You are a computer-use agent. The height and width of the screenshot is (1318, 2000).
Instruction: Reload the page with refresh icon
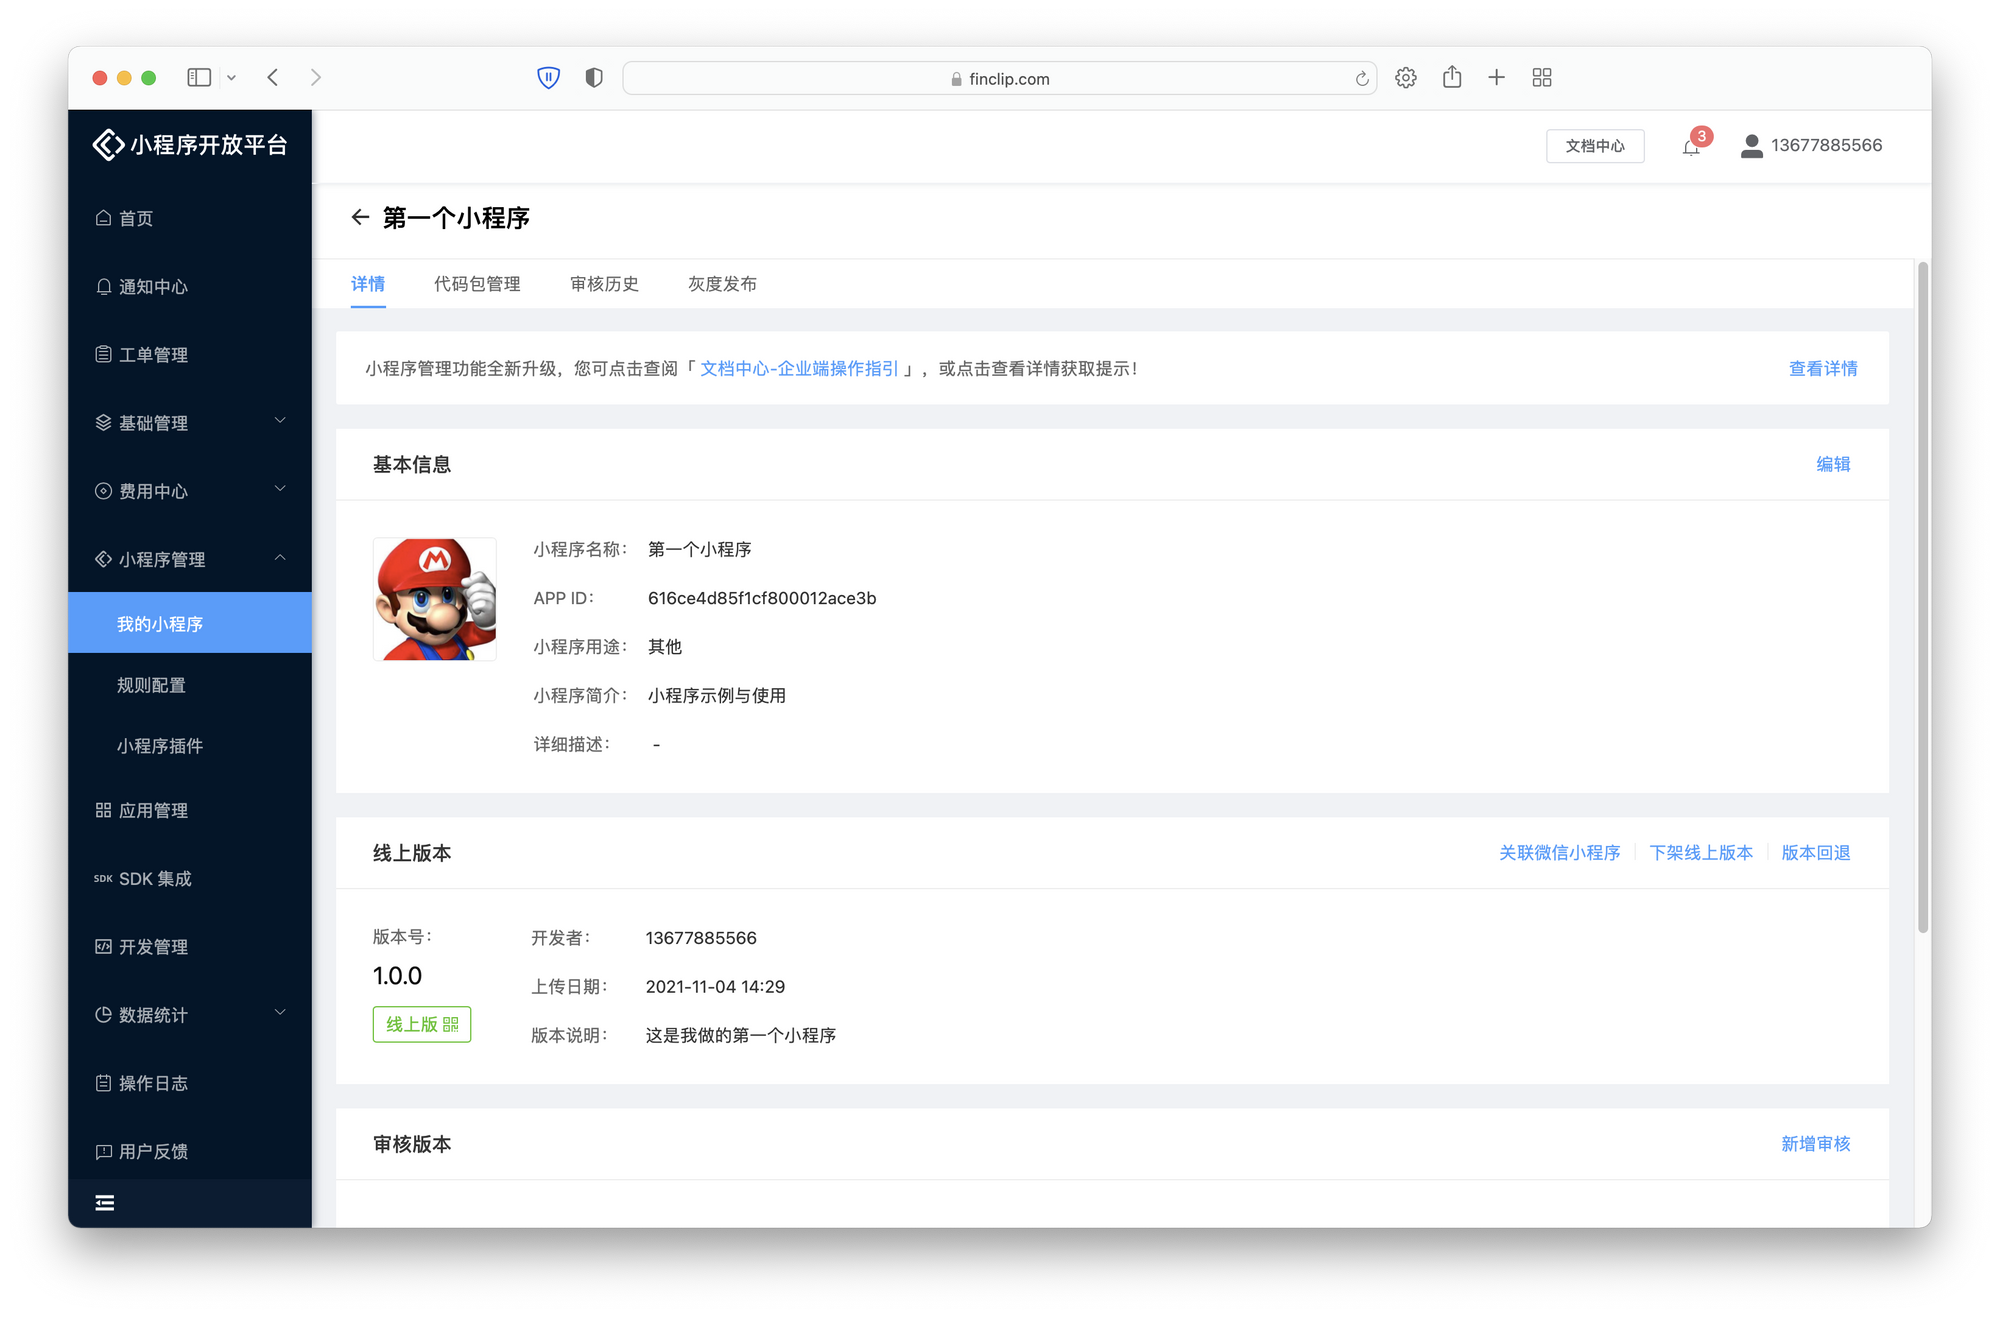tap(1361, 79)
